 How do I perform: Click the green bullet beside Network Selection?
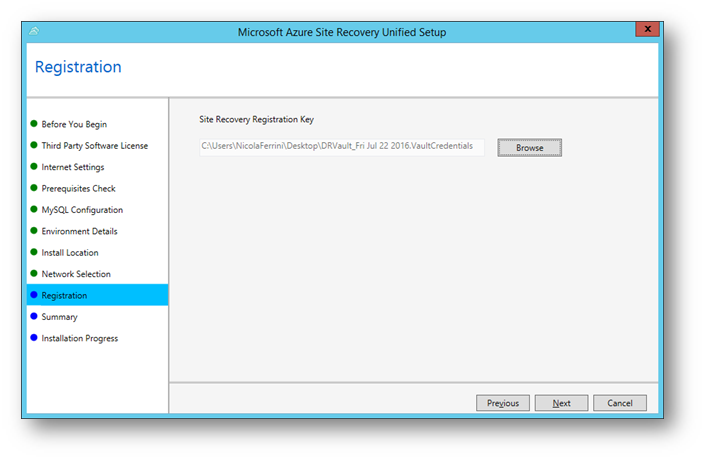pyautogui.click(x=34, y=274)
